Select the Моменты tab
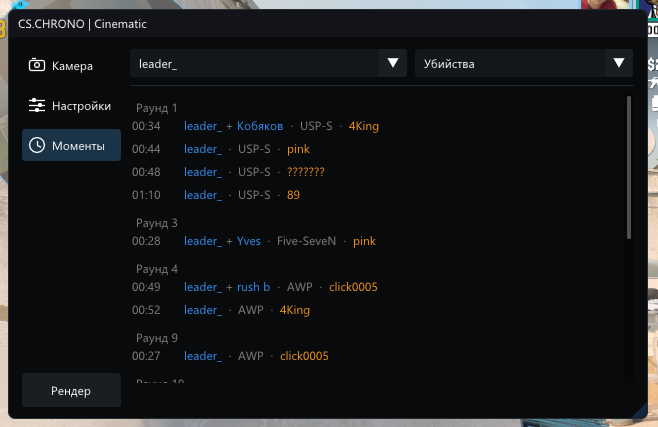Image resolution: width=658 pixels, height=427 pixels. tap(71, 145)
